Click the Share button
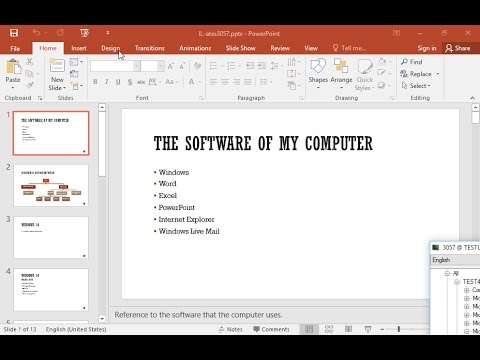The image size is (480, 360). point(458,48)
